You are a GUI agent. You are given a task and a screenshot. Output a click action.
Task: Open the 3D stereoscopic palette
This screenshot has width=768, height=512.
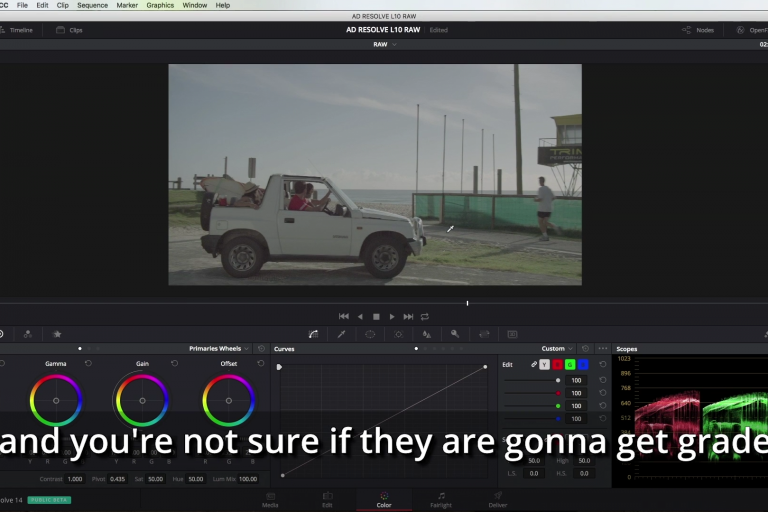pos(512,334)
